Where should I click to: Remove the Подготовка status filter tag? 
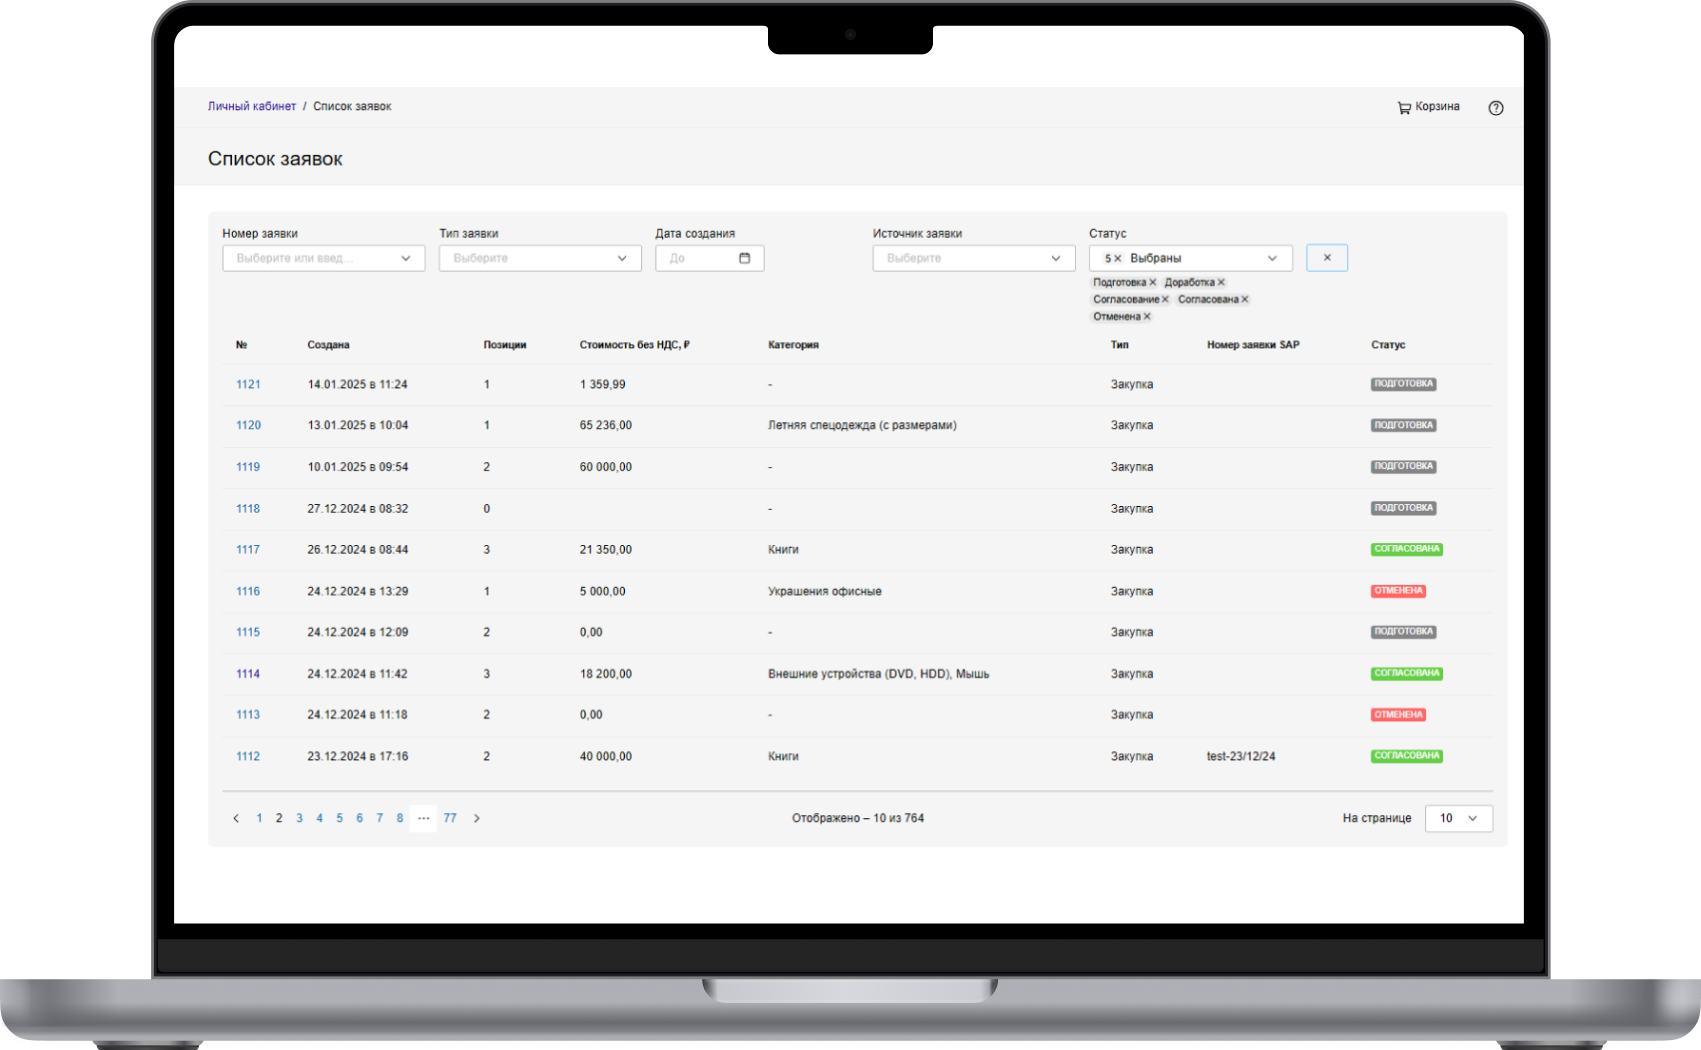click(1153, 283)
